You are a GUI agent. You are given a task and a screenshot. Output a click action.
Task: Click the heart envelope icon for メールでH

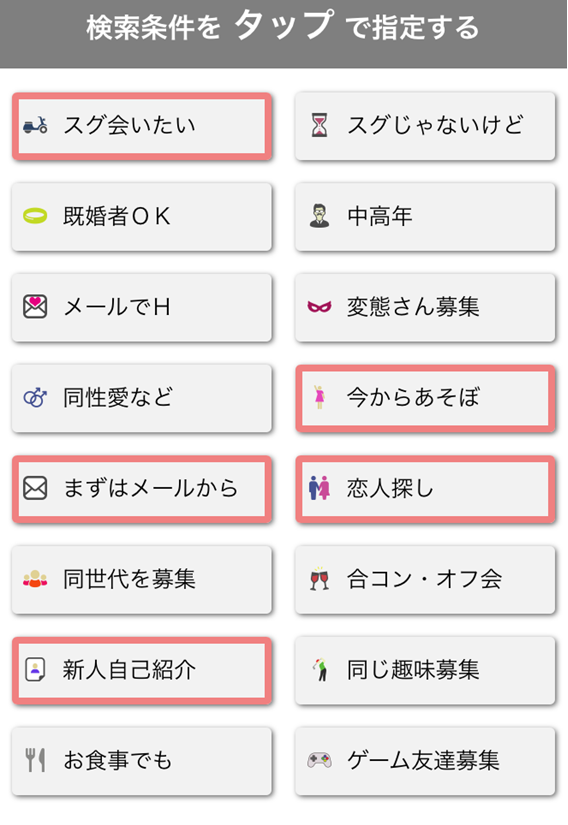pos(35,307)
